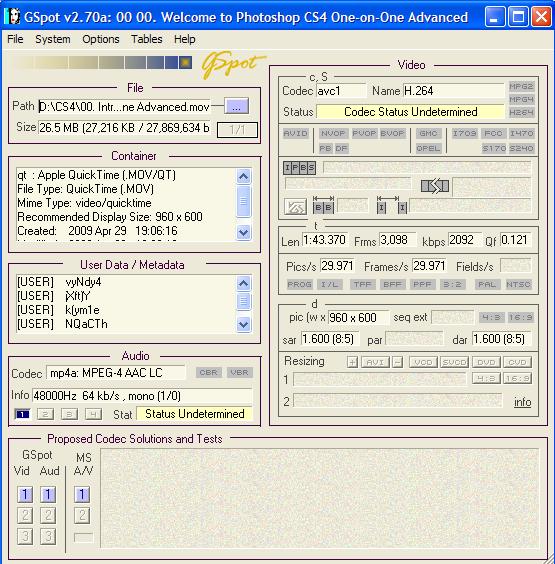This screenshot has width=555, height=564.
Task: Click the BFF field order indicator
Action: tap(392, 285)
